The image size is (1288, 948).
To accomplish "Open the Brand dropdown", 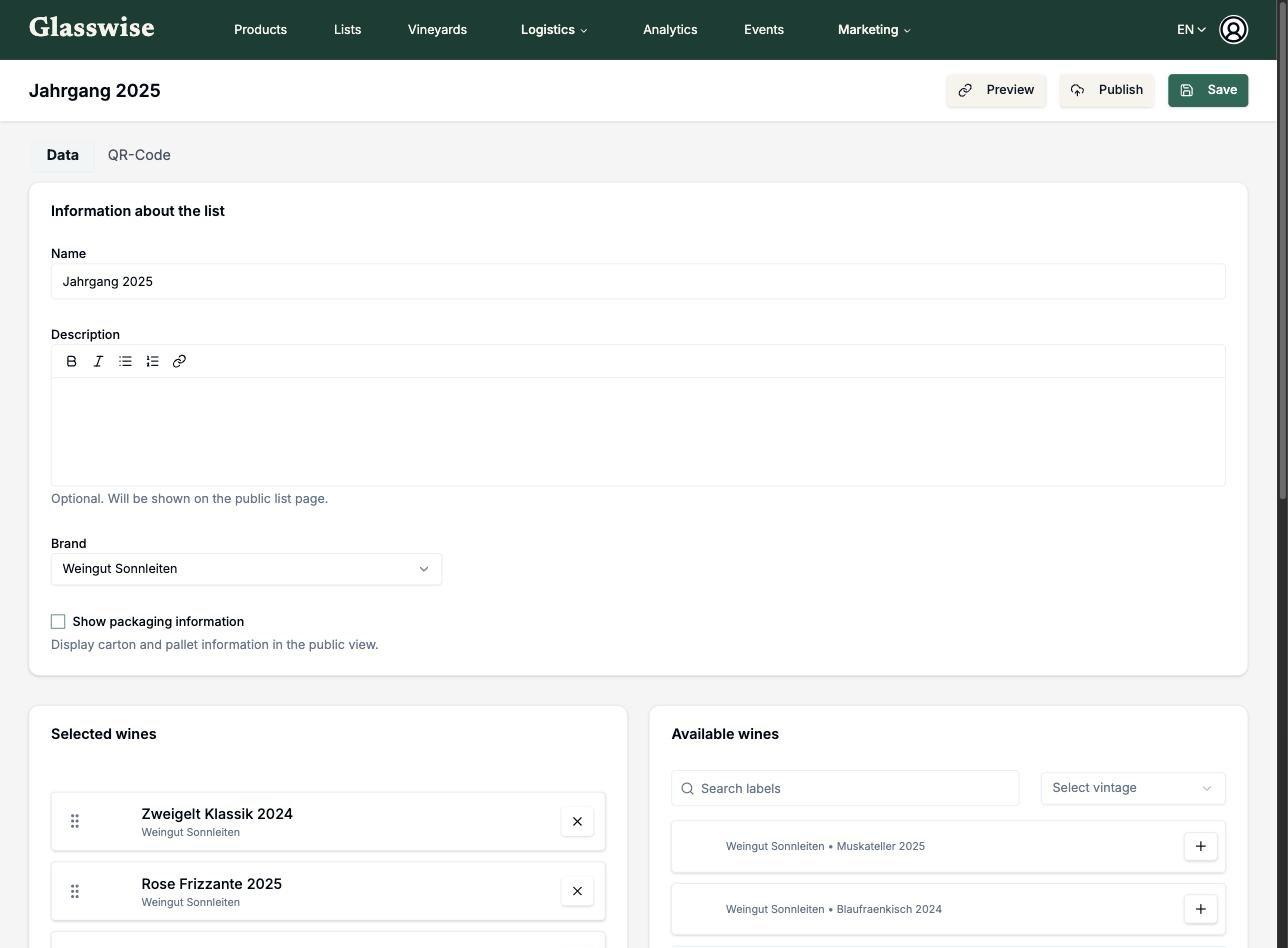I will 246,569.
